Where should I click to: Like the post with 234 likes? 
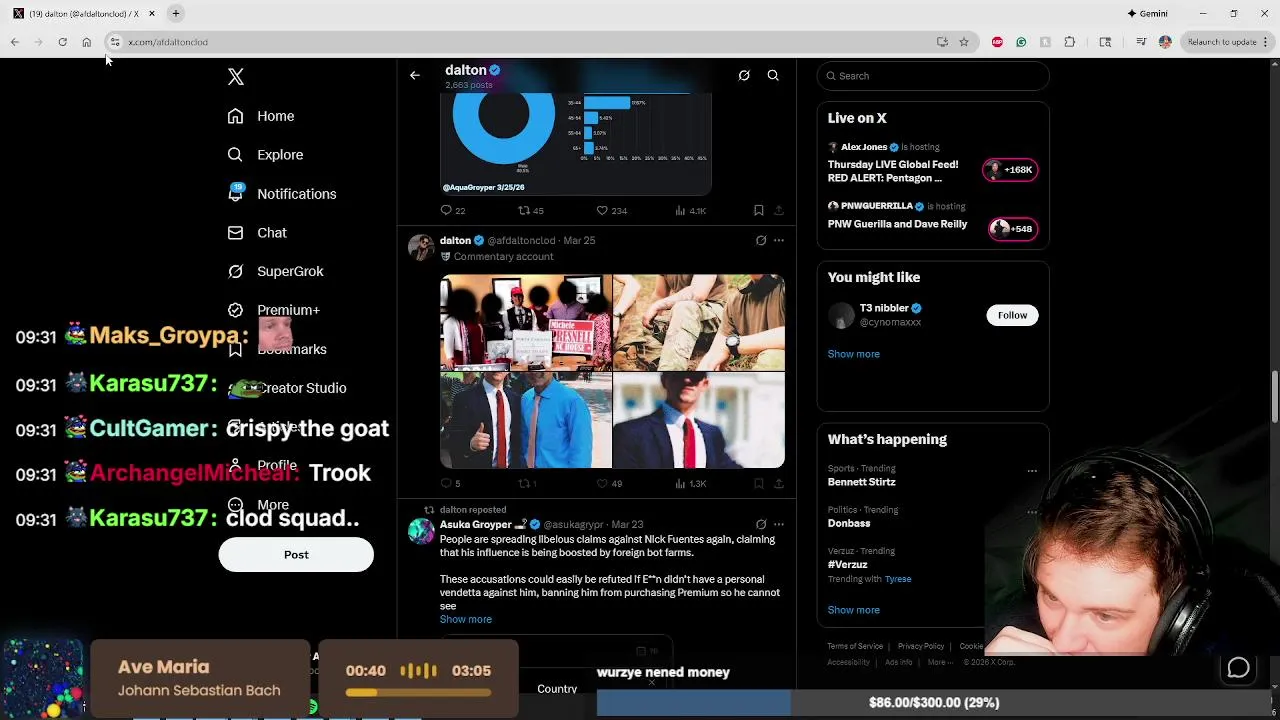(x=612, y=210)
